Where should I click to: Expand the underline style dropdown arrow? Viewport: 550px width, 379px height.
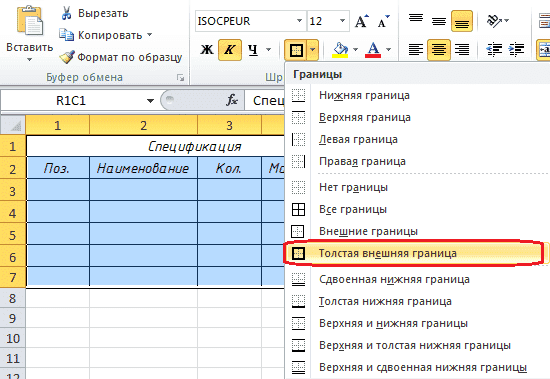coord(268,50)
